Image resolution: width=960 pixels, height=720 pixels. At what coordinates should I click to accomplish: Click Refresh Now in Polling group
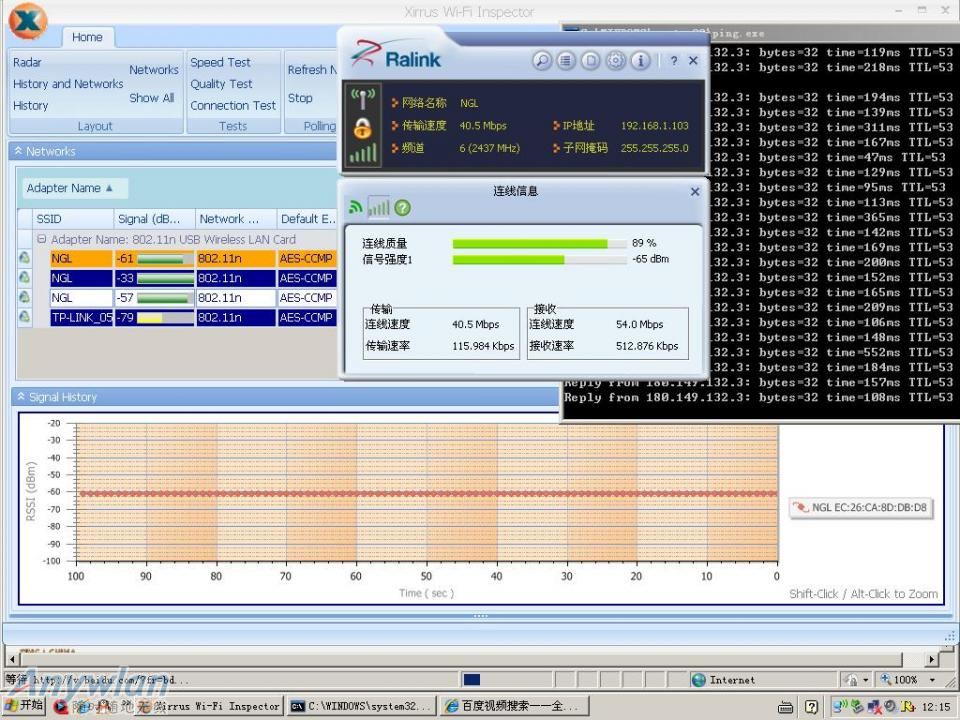pyautogui.click(x=312, y=70)
